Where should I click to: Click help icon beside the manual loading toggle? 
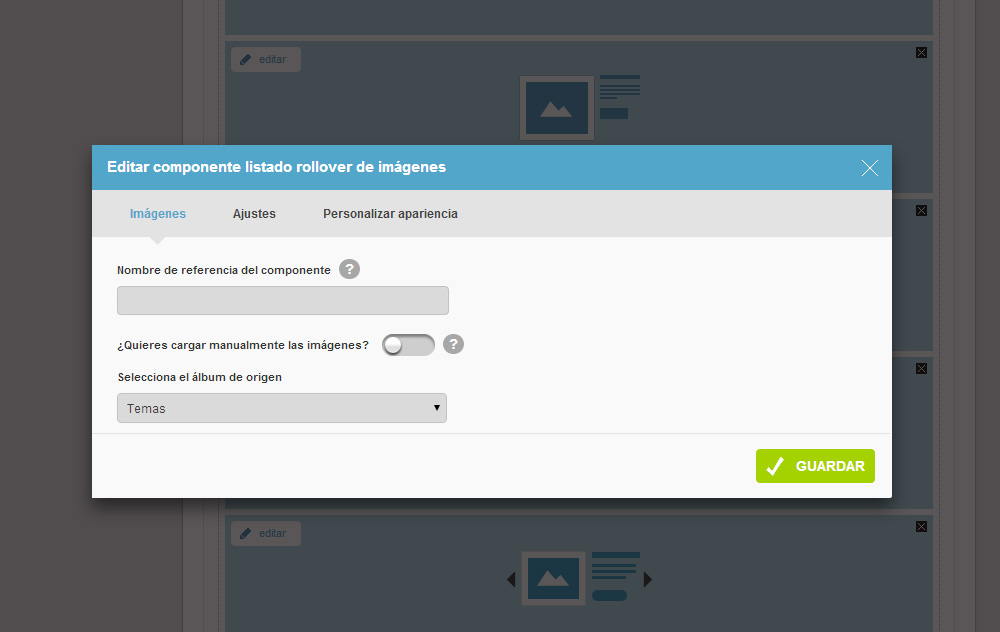pyautogui.click(x=453, y=344)
